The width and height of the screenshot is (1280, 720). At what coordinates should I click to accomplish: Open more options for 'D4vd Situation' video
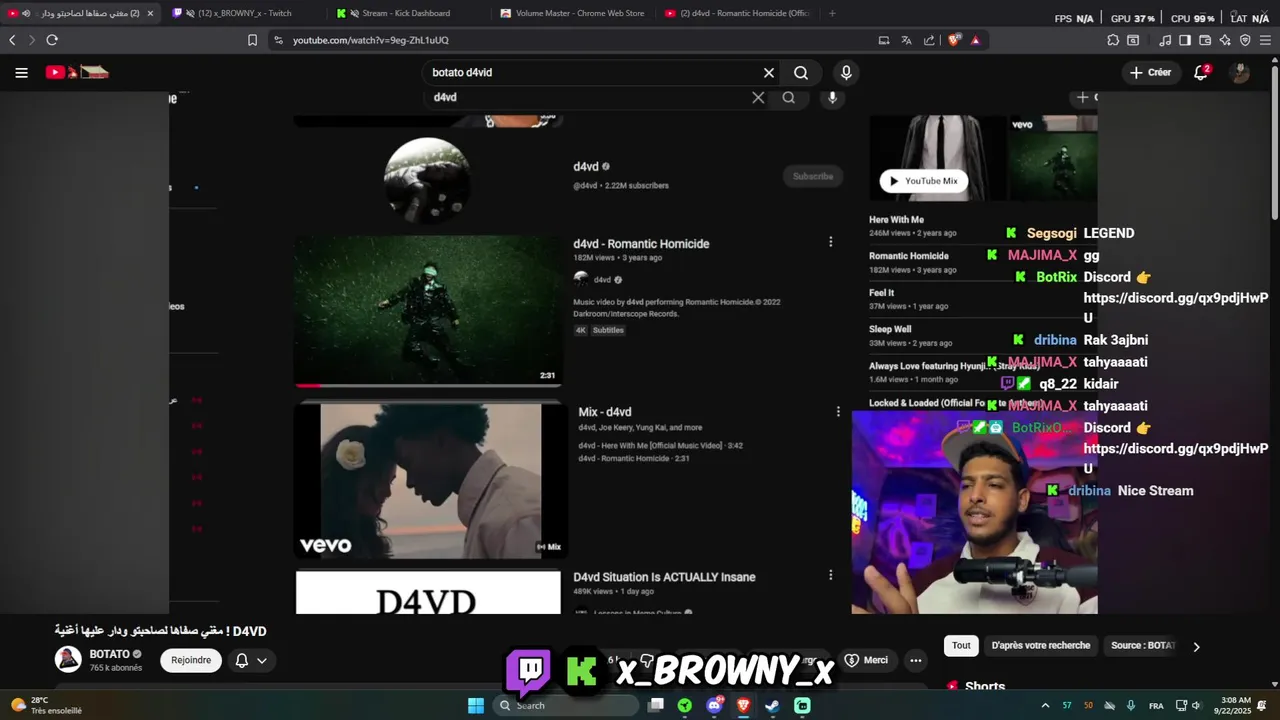(x=830, y=575)
